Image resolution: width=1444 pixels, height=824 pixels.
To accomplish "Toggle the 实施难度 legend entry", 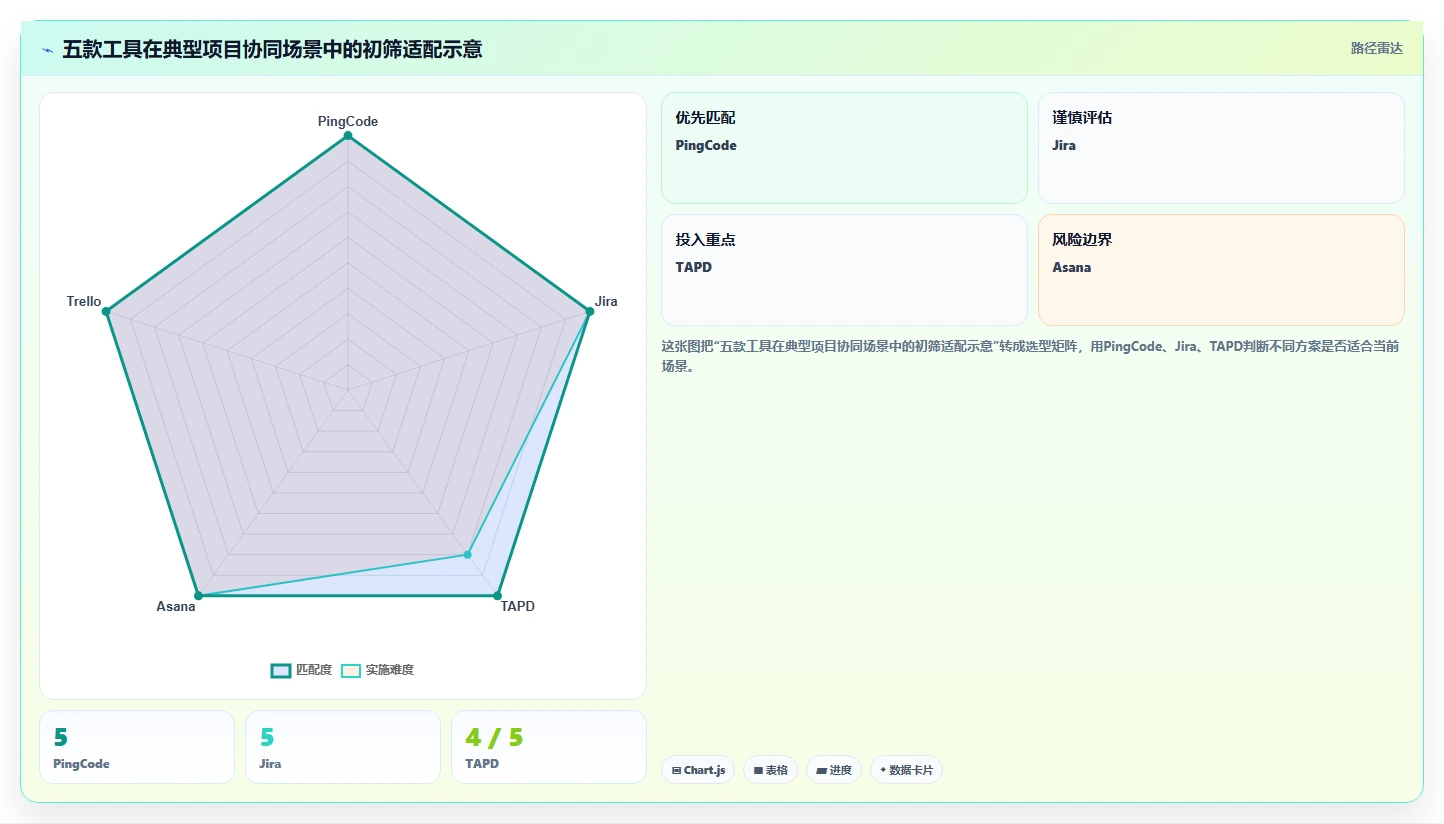I will click(377, 670).
